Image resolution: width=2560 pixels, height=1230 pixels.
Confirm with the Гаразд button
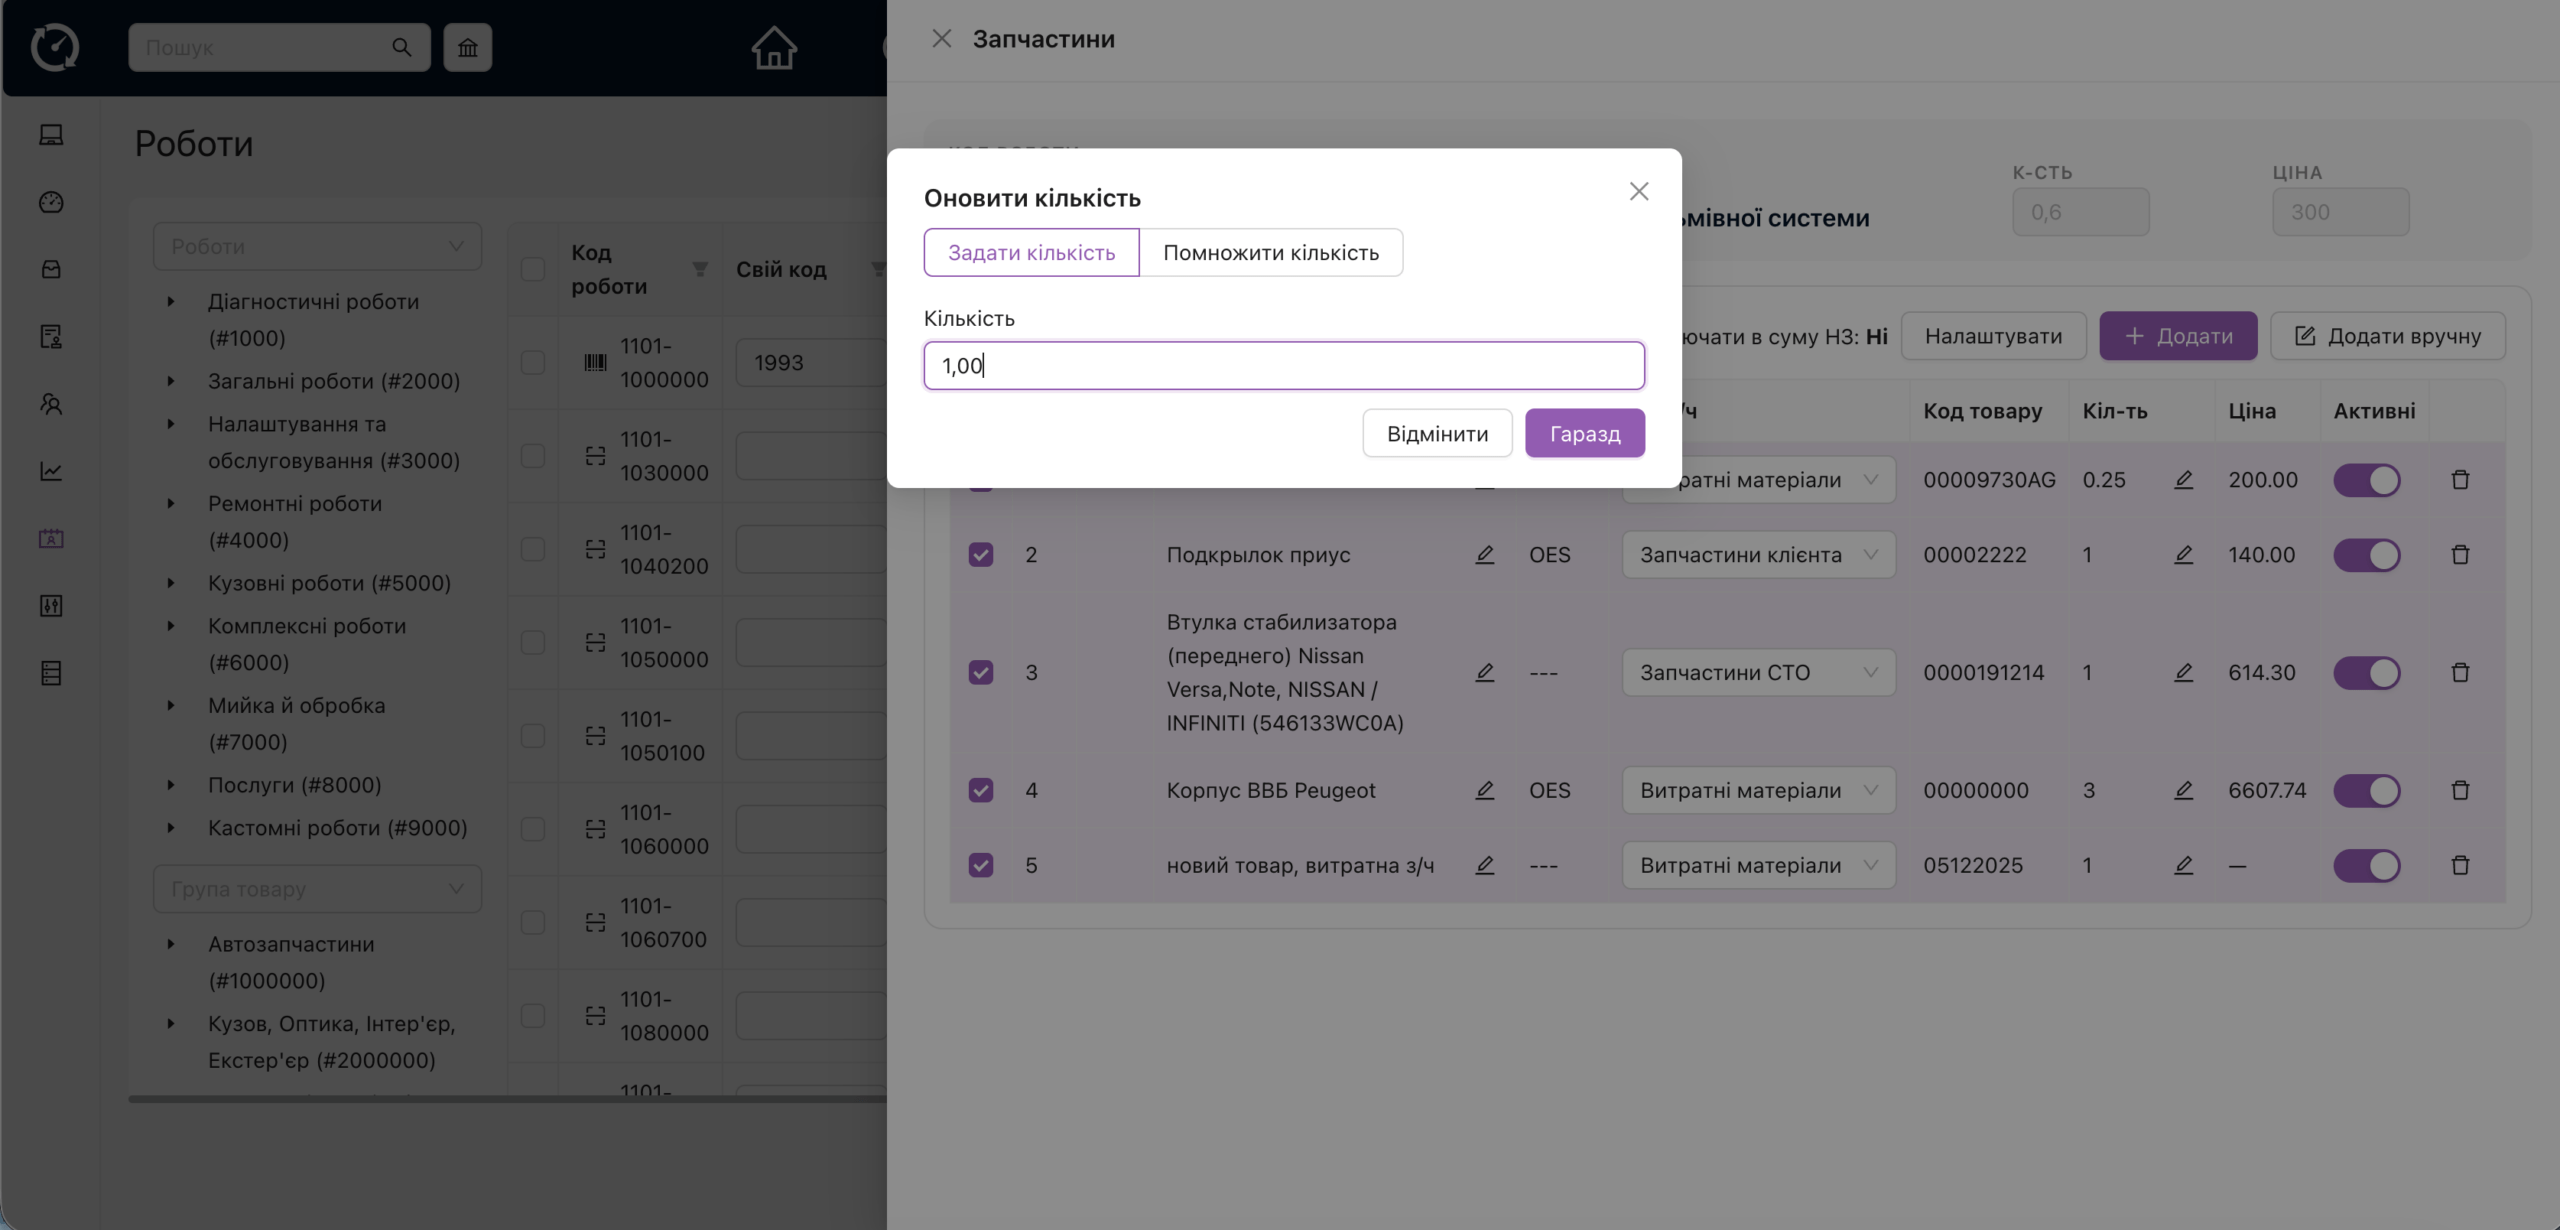[x=1584, y=434]
